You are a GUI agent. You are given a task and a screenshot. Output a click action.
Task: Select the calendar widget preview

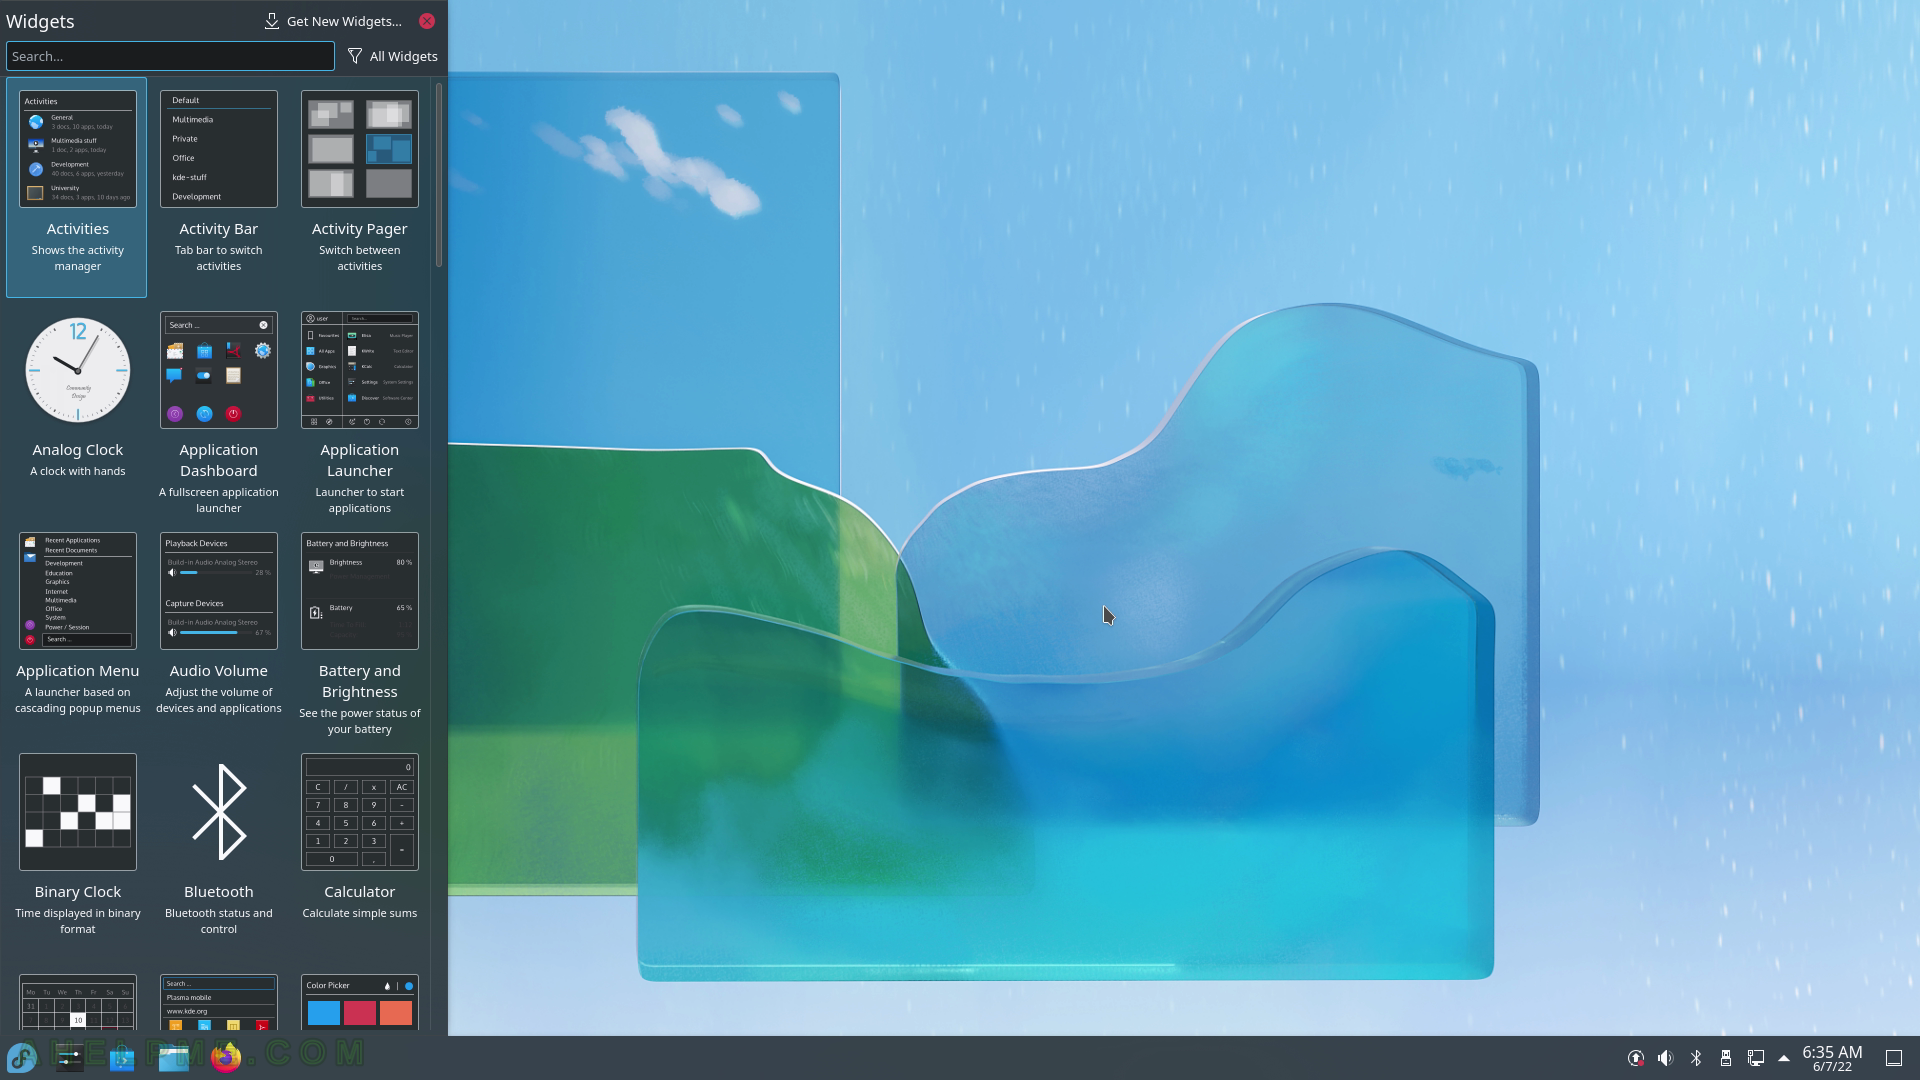point(77,1002)
